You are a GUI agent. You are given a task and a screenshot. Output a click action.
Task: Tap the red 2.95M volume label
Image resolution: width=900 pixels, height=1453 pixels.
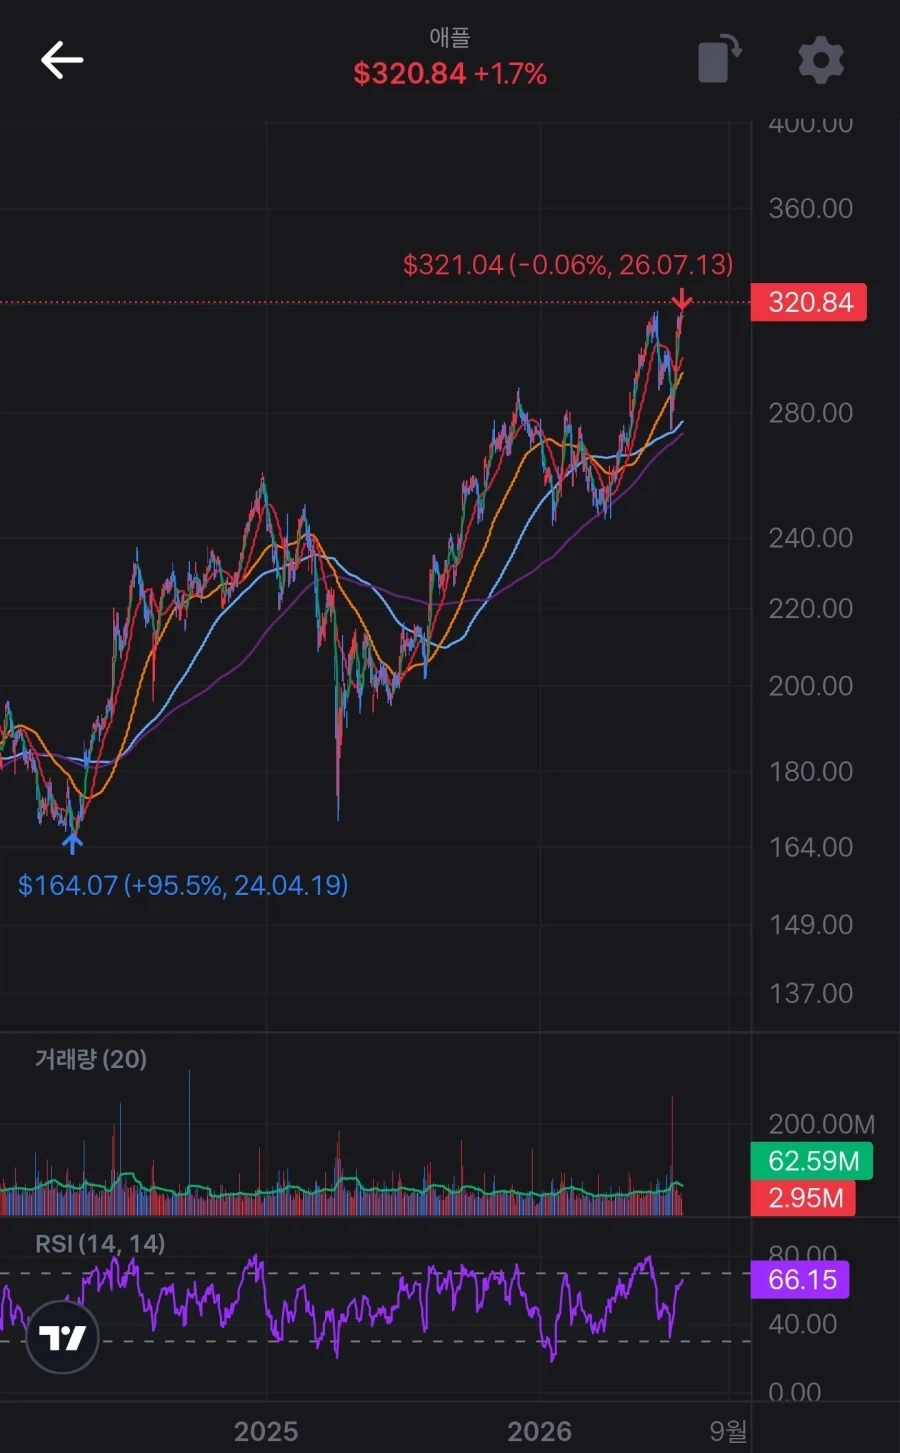pyautogui.click(x=803, y=1197)
